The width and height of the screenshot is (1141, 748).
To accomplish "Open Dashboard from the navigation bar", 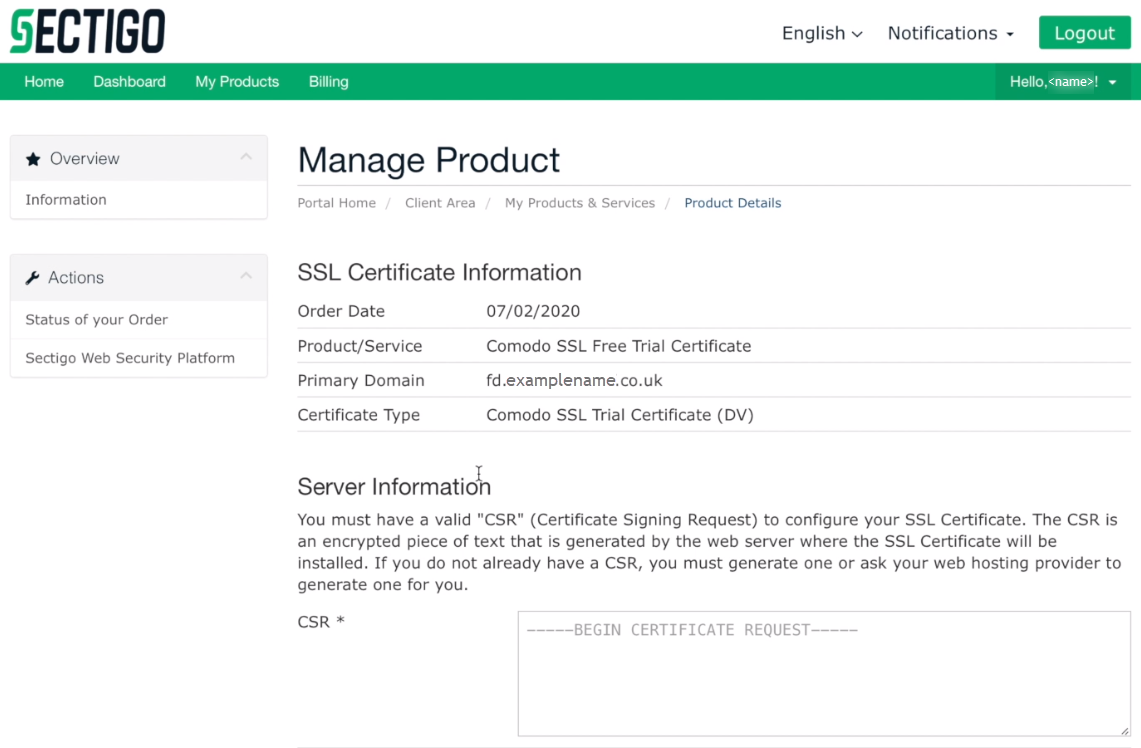I will pyautogui.click(x=129, y=82).
